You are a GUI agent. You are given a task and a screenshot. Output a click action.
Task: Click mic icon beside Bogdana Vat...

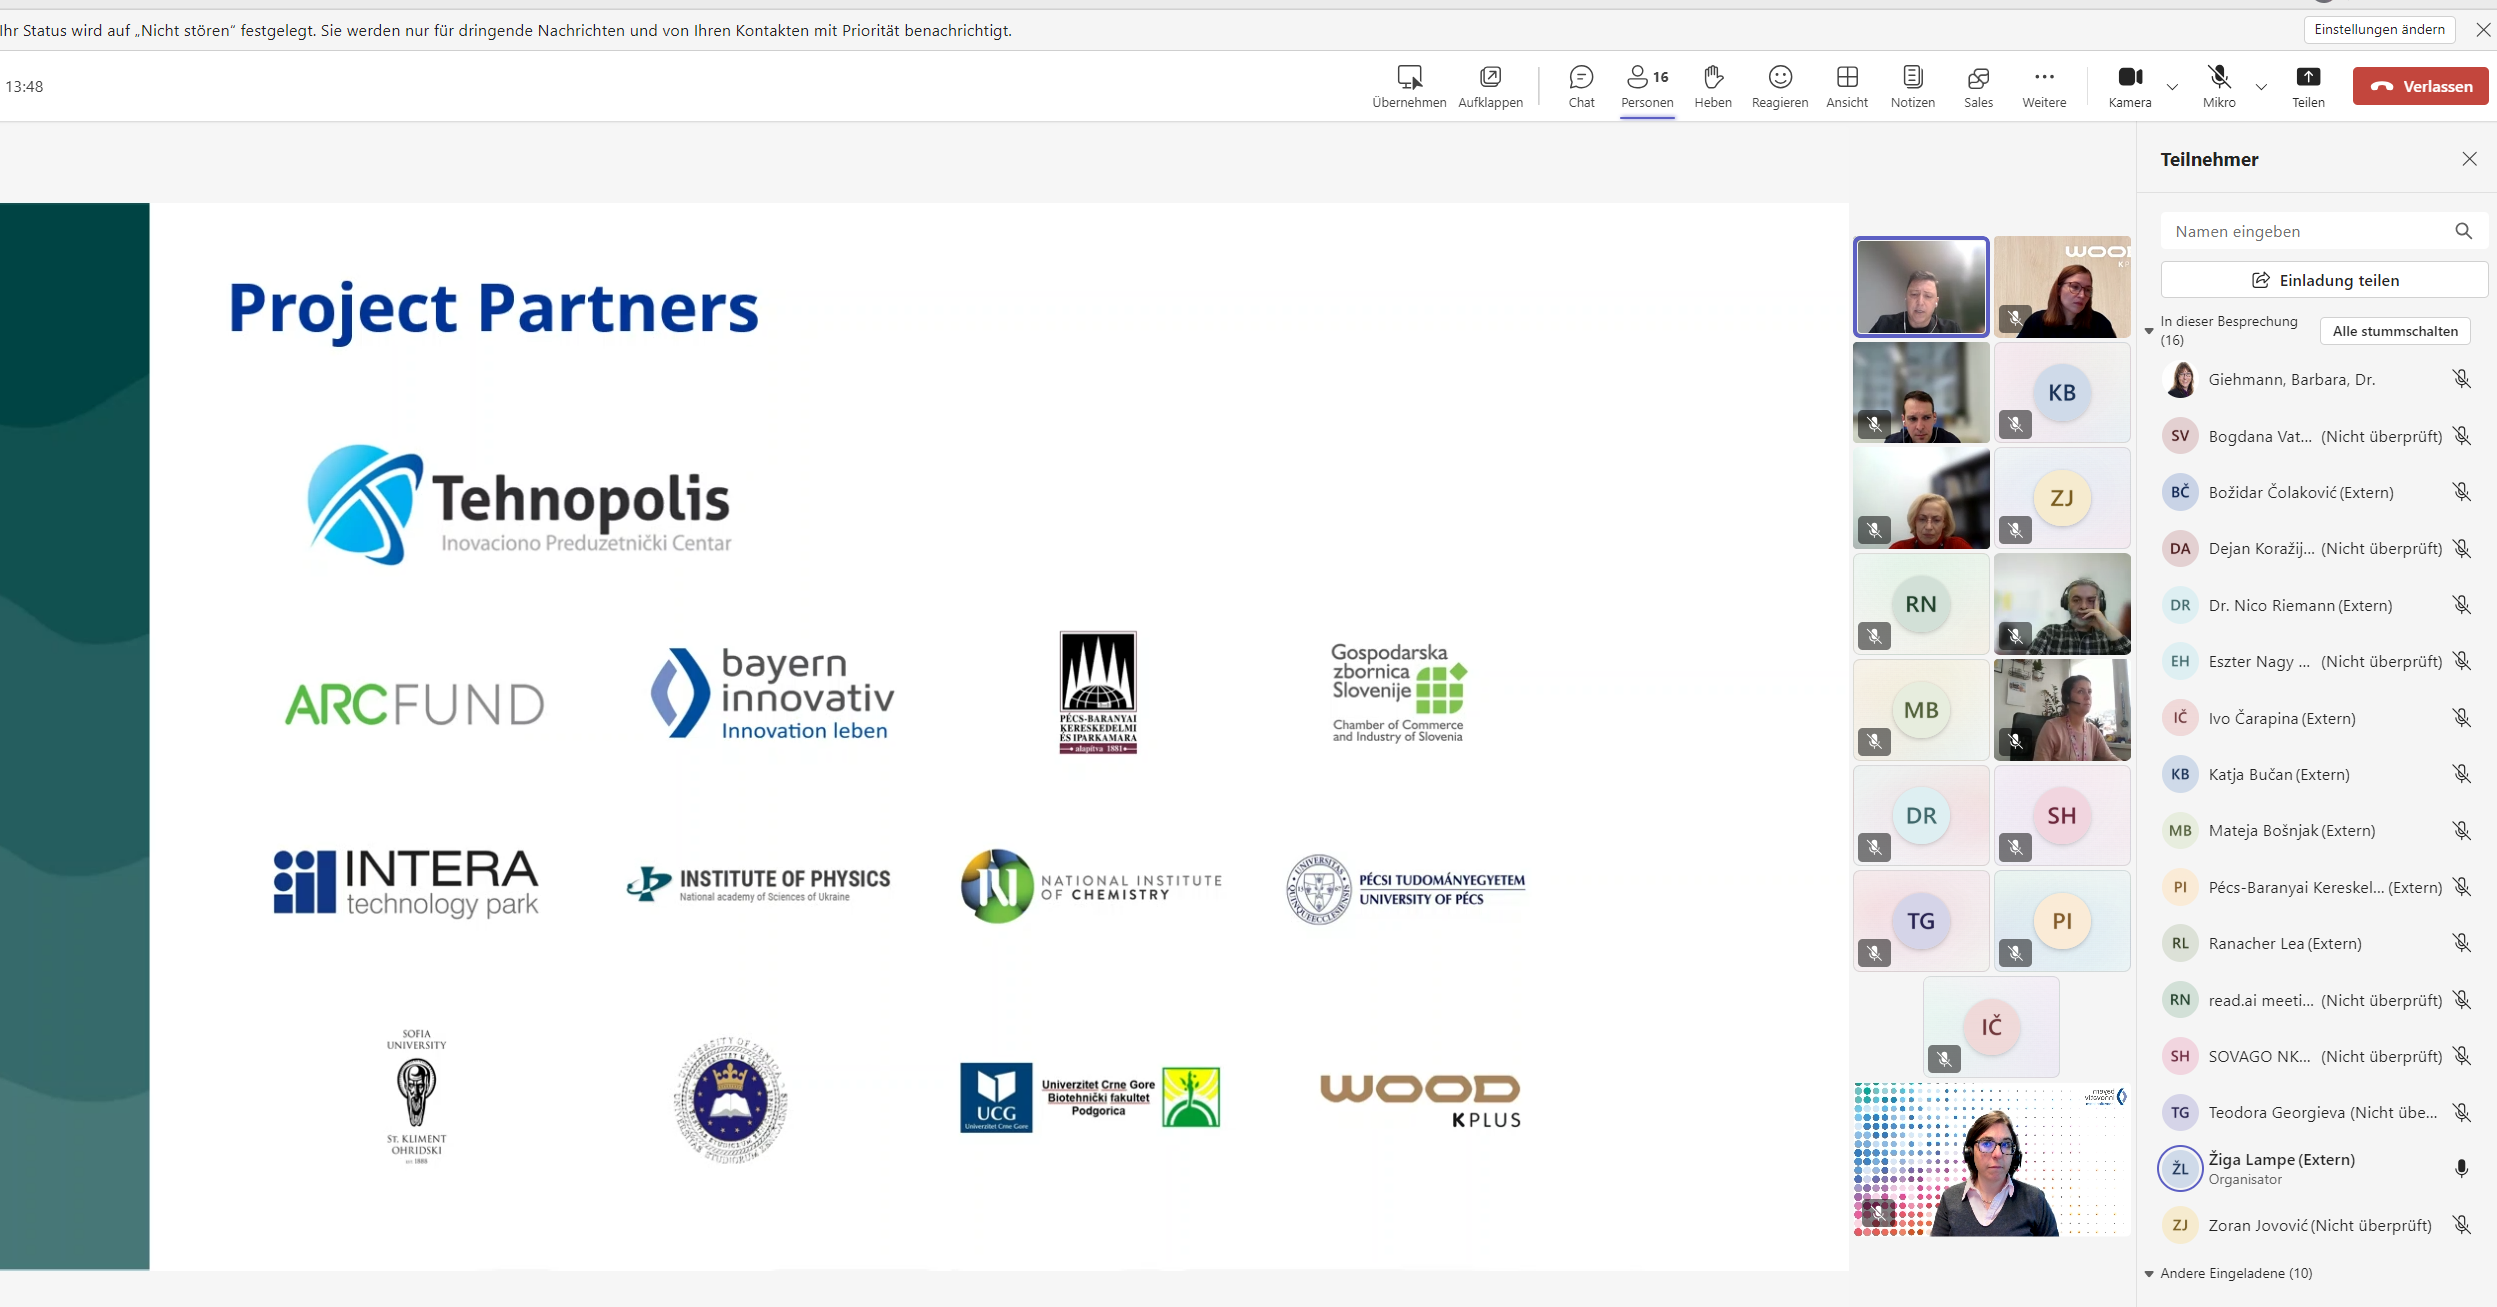point(2461,436)
